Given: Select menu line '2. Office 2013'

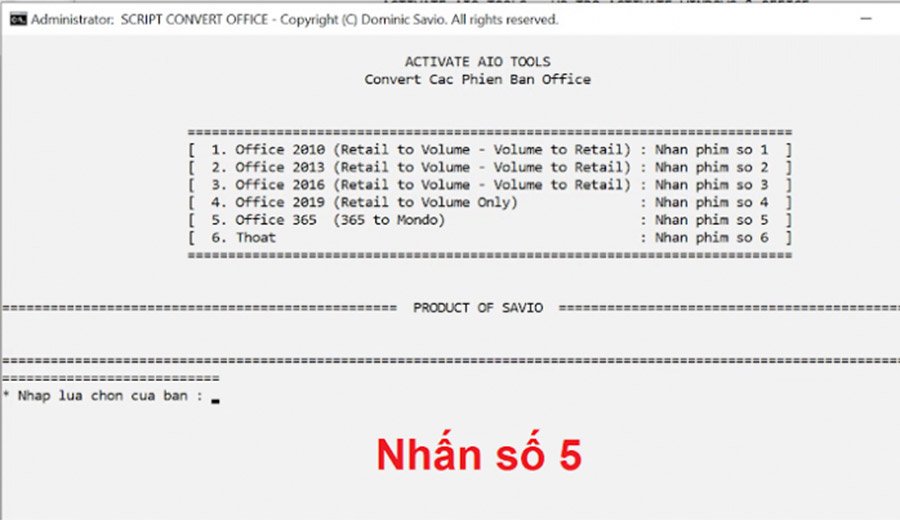Looking at the screenshot, I should 490,168.
